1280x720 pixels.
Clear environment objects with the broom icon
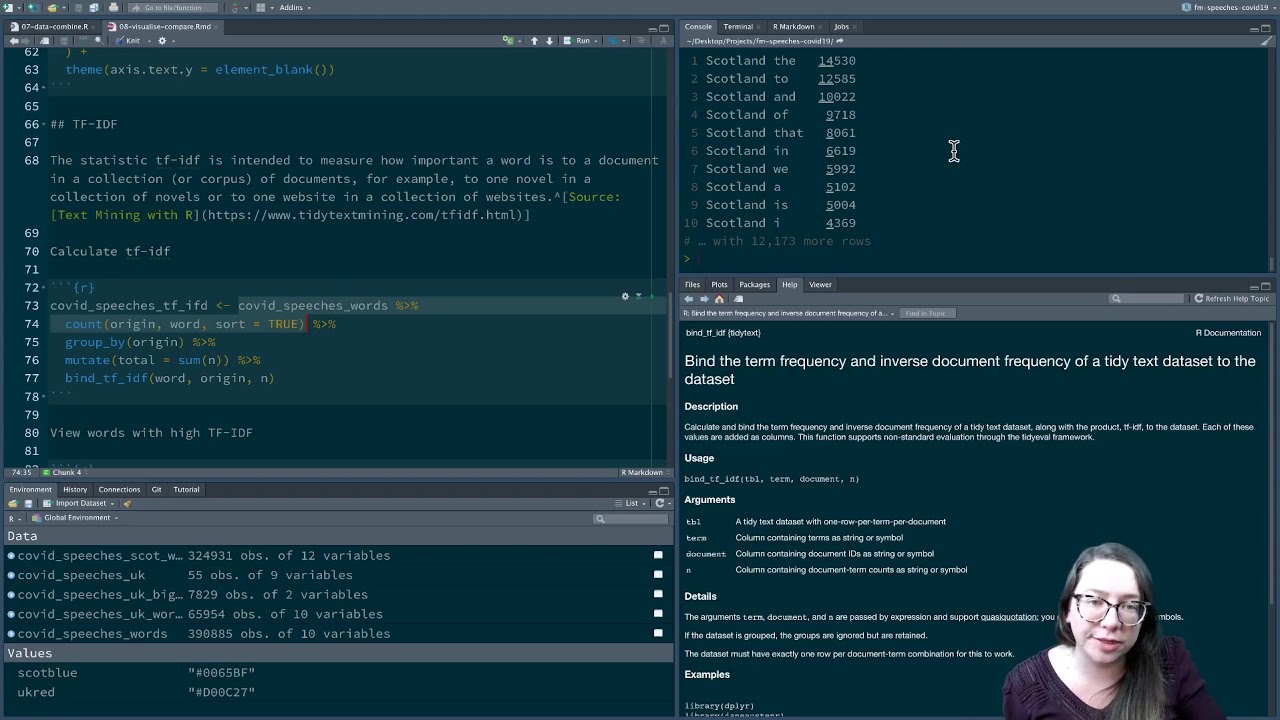[x=127, y=504]
